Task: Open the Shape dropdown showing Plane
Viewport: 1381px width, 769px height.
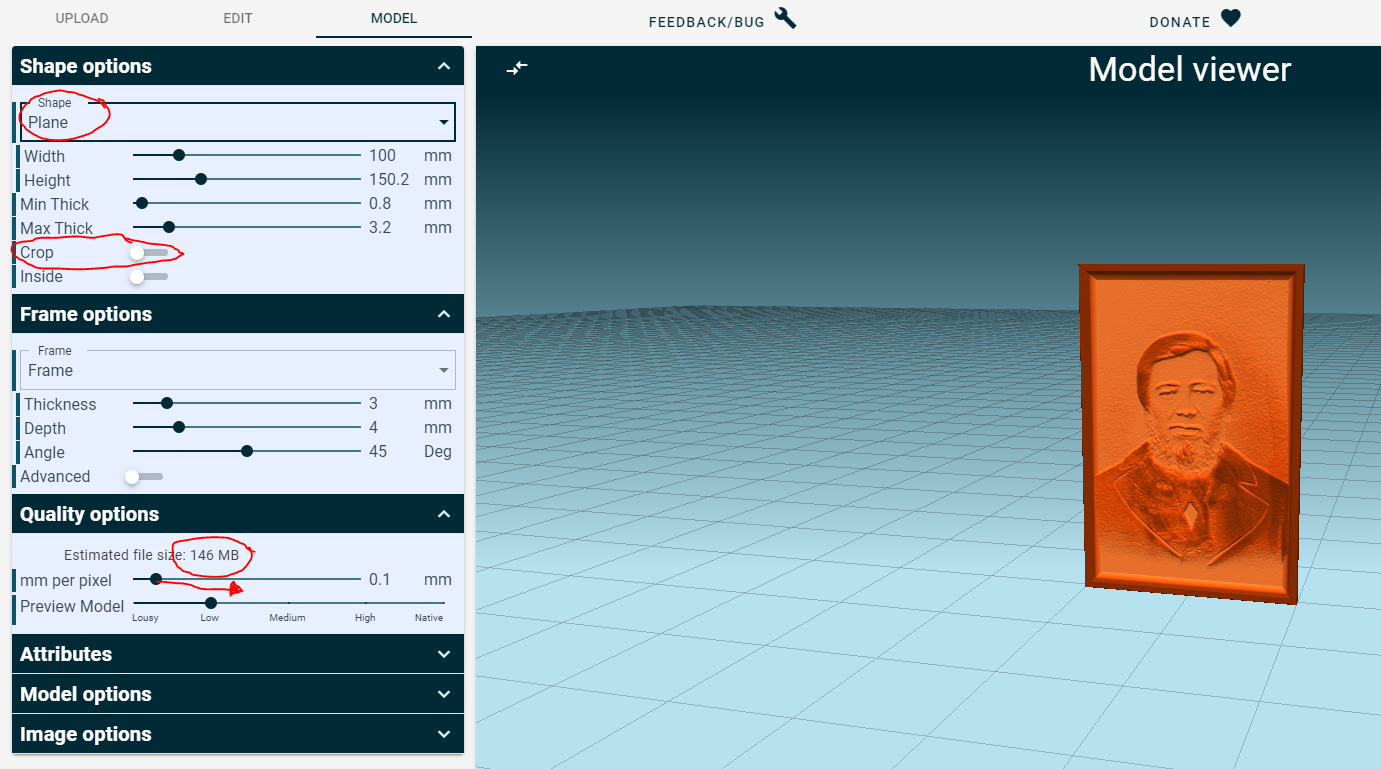Action: click(x=238, y=122)
